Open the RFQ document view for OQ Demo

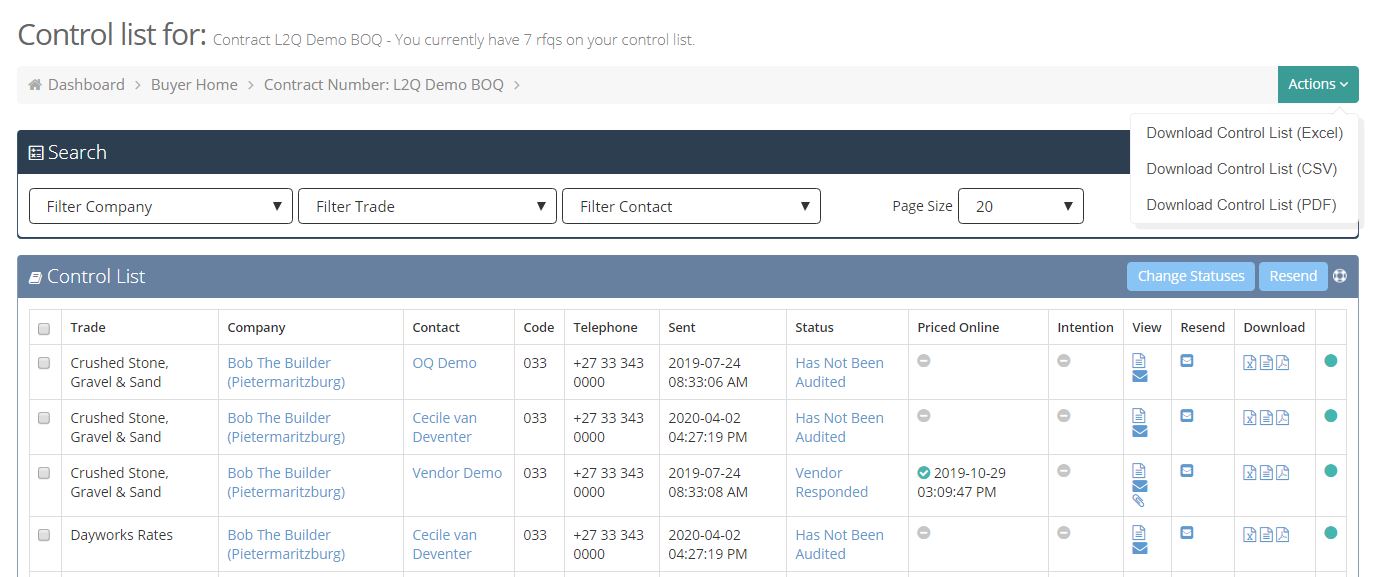coord(1139,361)
